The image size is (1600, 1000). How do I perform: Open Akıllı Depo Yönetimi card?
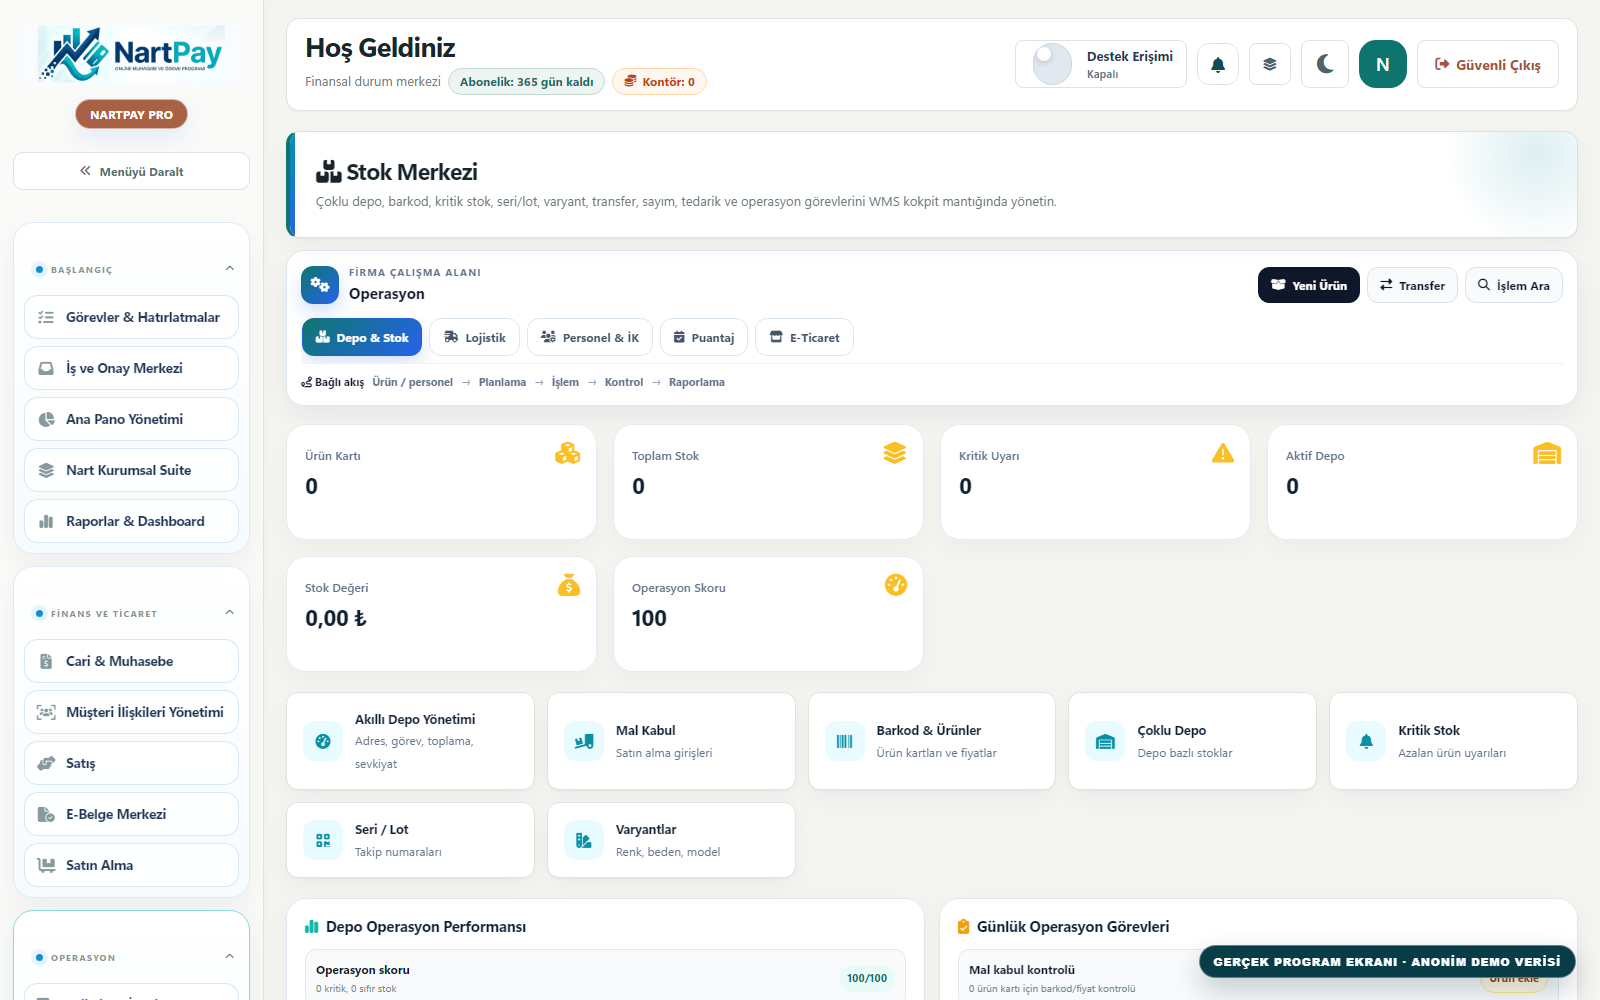click(x=410, y=741)
